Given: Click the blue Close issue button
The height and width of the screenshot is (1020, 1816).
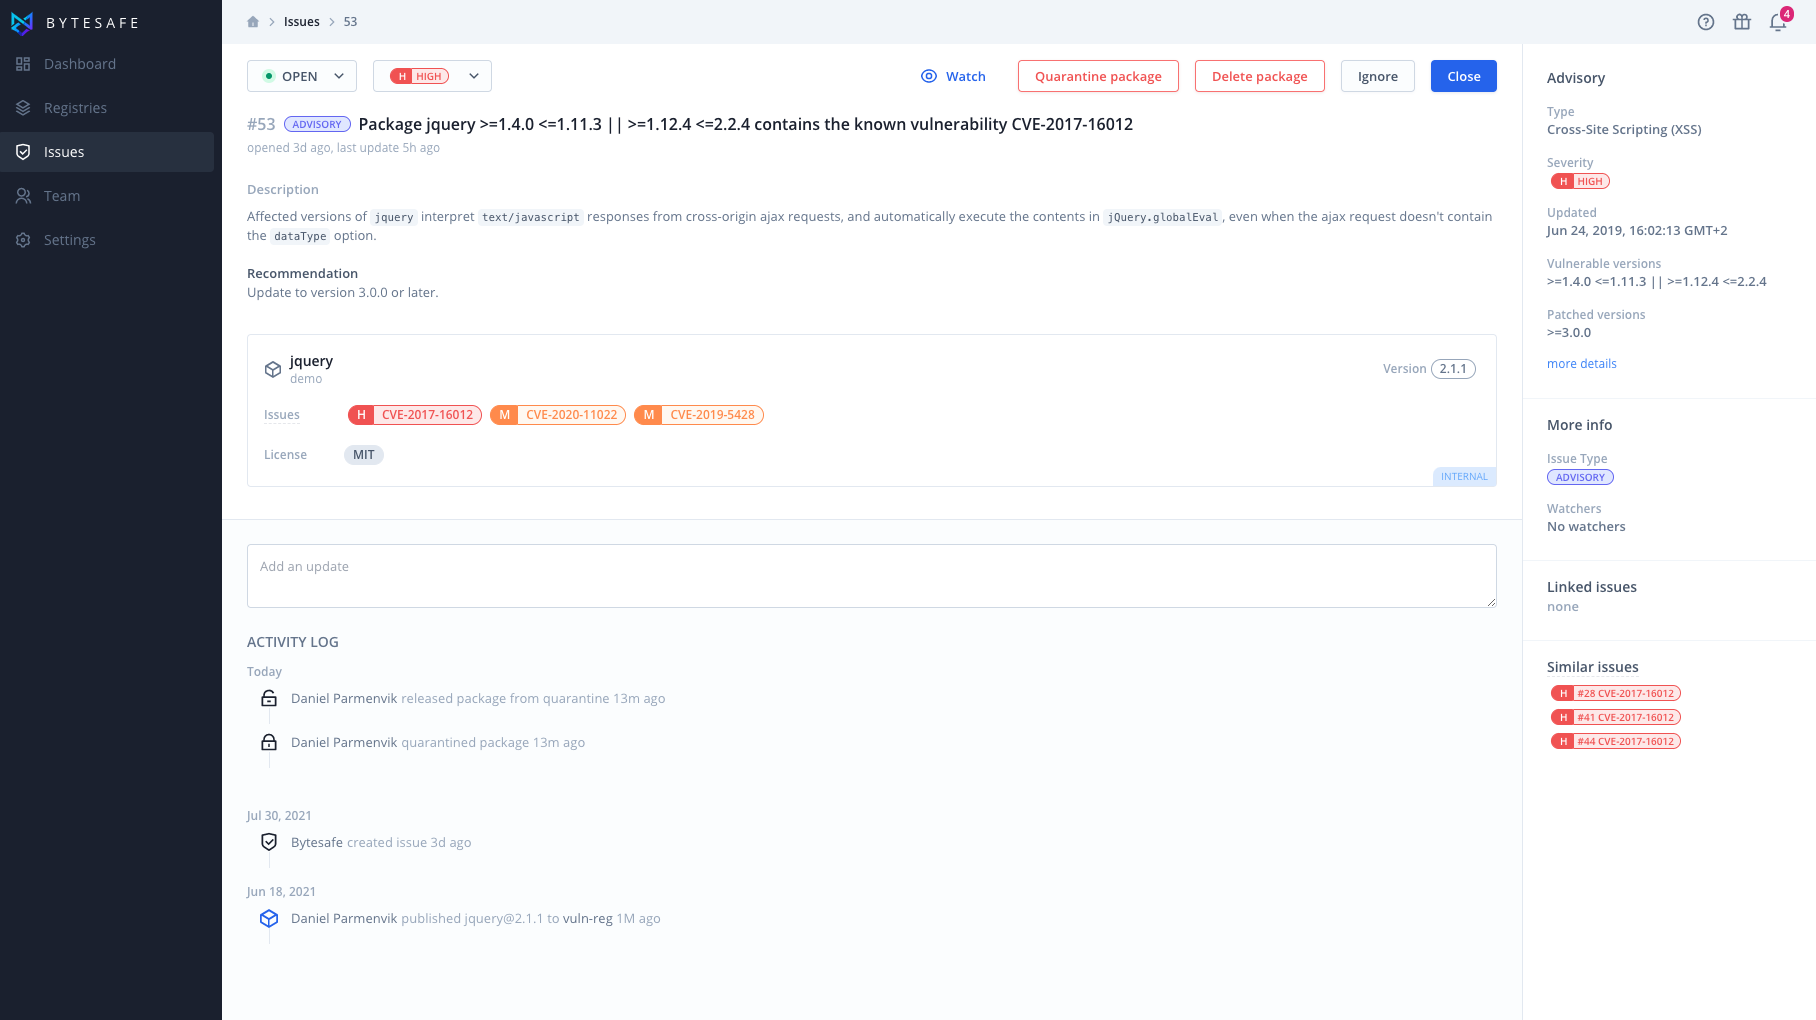Looking at the screenshot, I should pos(1464,76).
